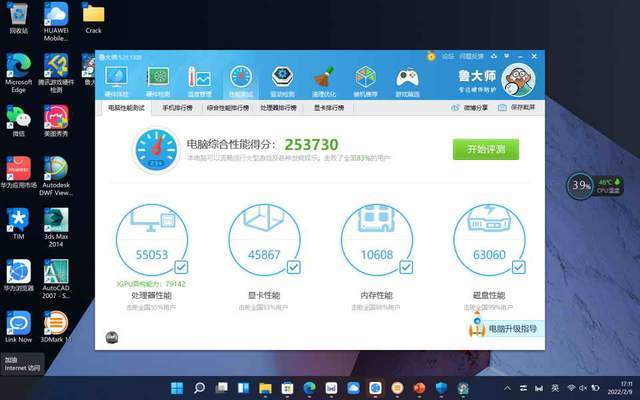Switch to 显卡排行榜 tab
Viewport: 640px width, 400px height.
[329, 108]
